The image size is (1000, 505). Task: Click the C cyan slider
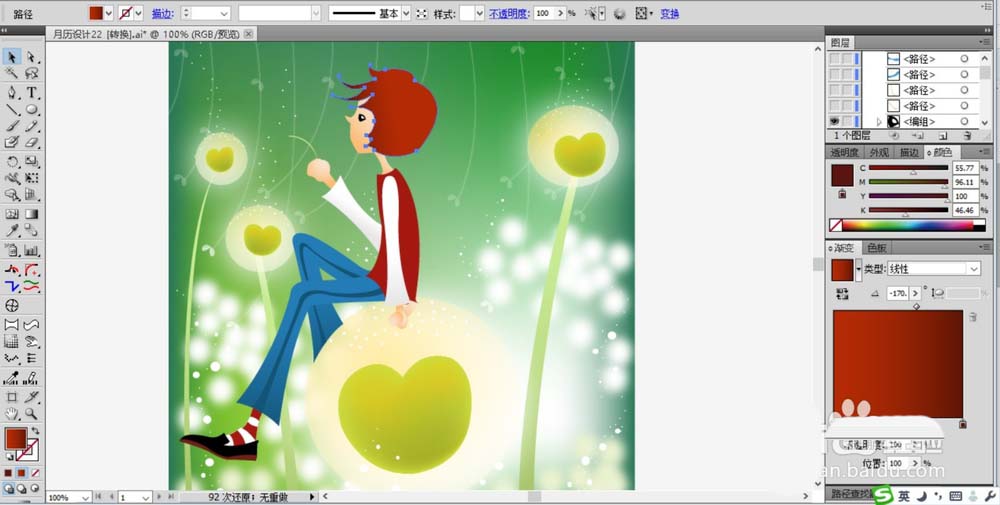(x=909, y=168)
